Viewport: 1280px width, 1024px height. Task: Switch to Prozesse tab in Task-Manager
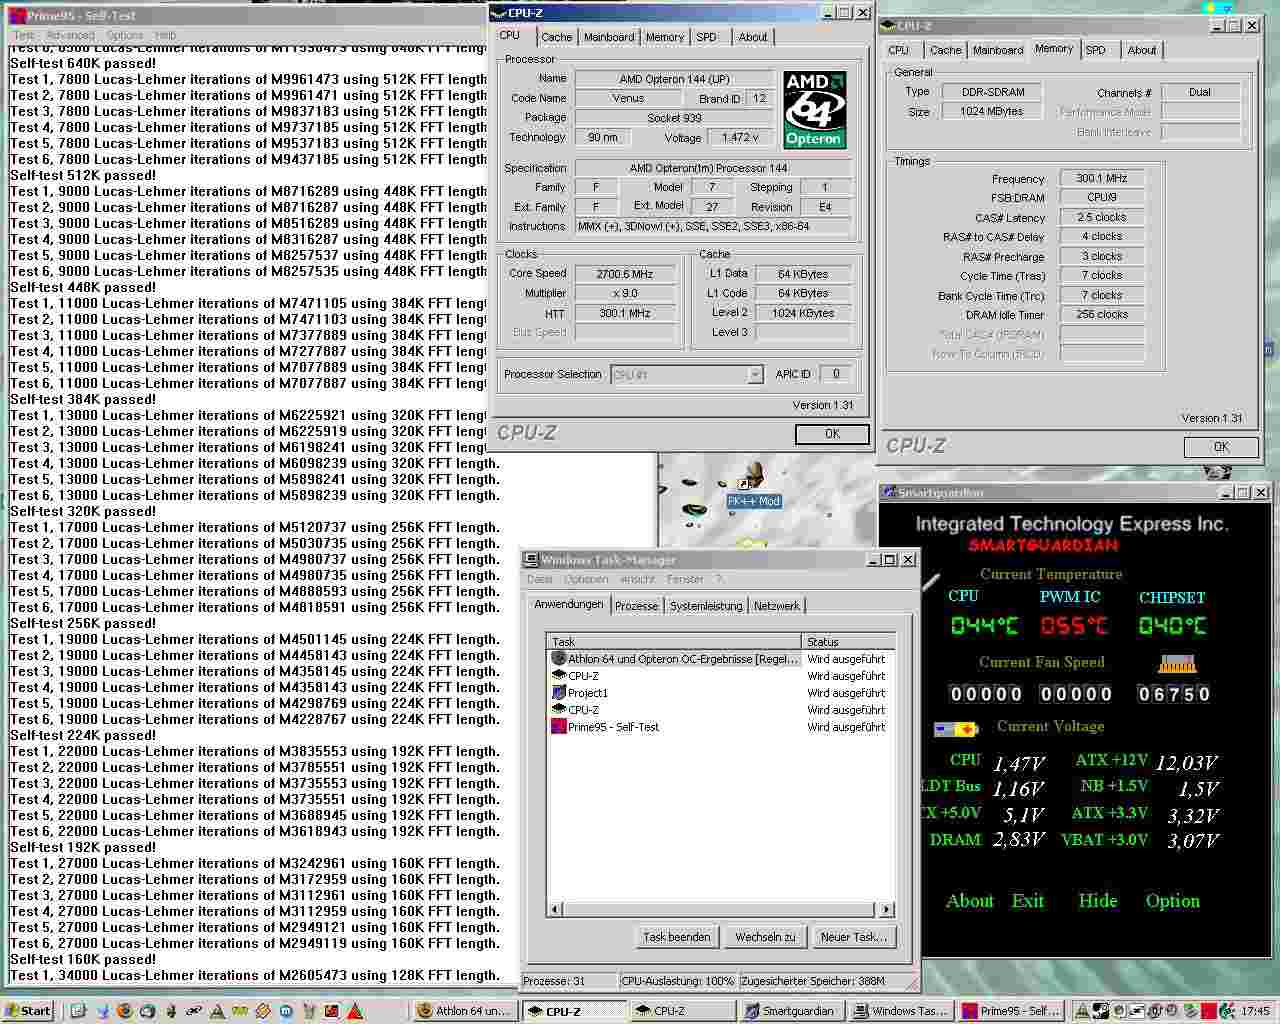point(636,606)
